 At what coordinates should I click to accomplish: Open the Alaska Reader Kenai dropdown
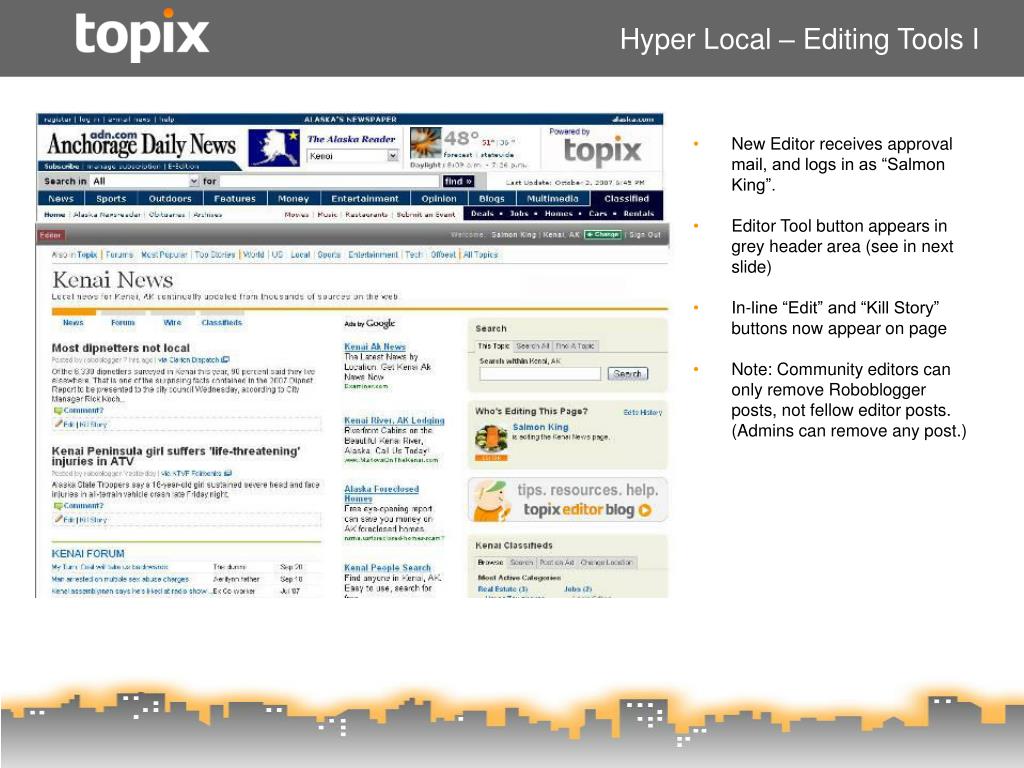(353, 156)
